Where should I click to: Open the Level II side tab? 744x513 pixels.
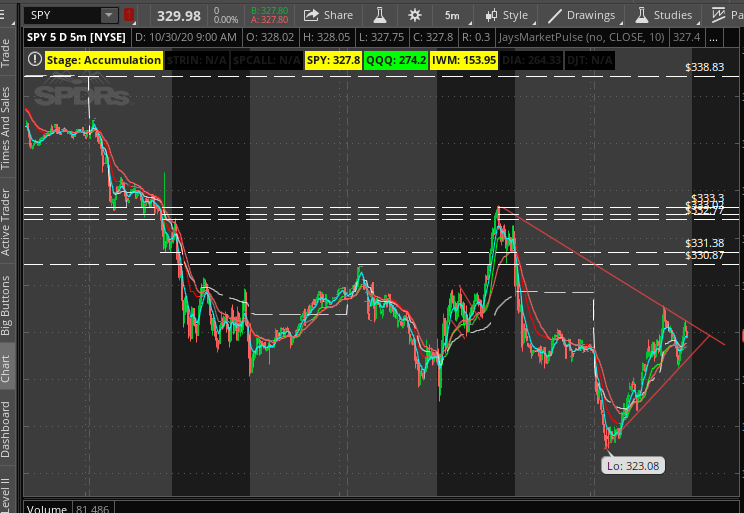(x=5, y=494)
